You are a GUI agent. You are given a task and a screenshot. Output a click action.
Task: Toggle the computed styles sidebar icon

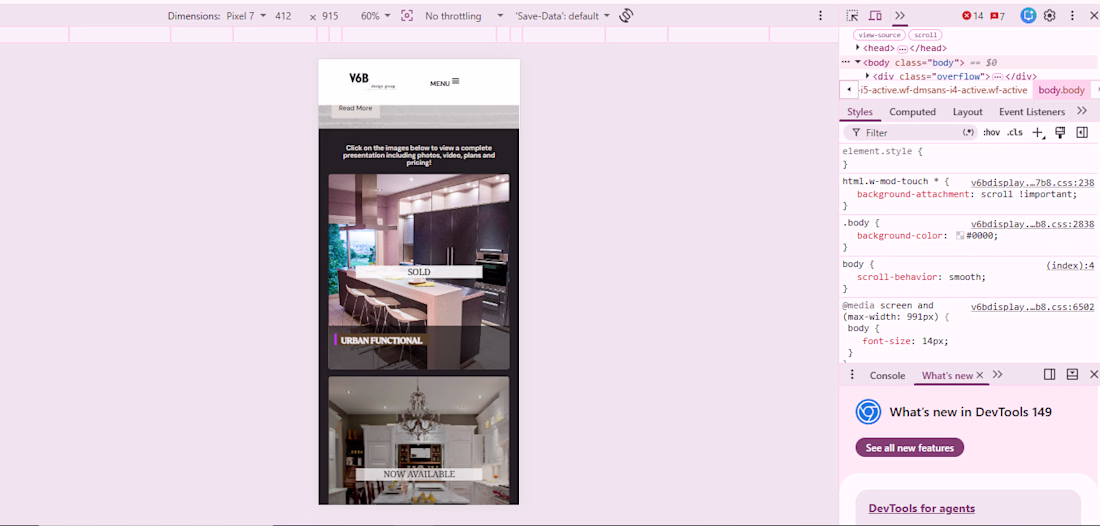click(x=1082, y=132)
